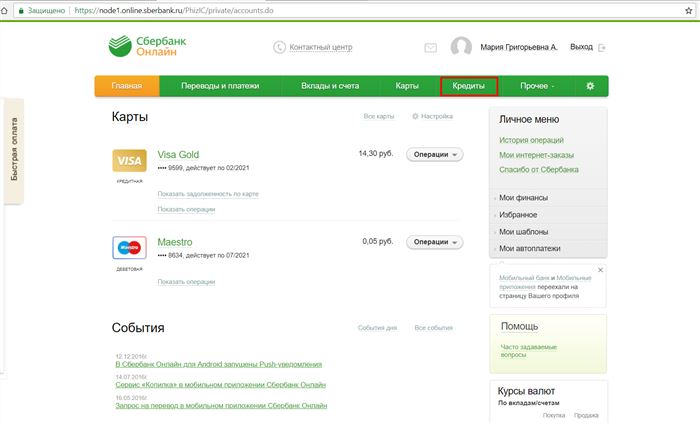Click the Все карты link
The height and width of the screenshot is (424, 700).
[379, 116]
